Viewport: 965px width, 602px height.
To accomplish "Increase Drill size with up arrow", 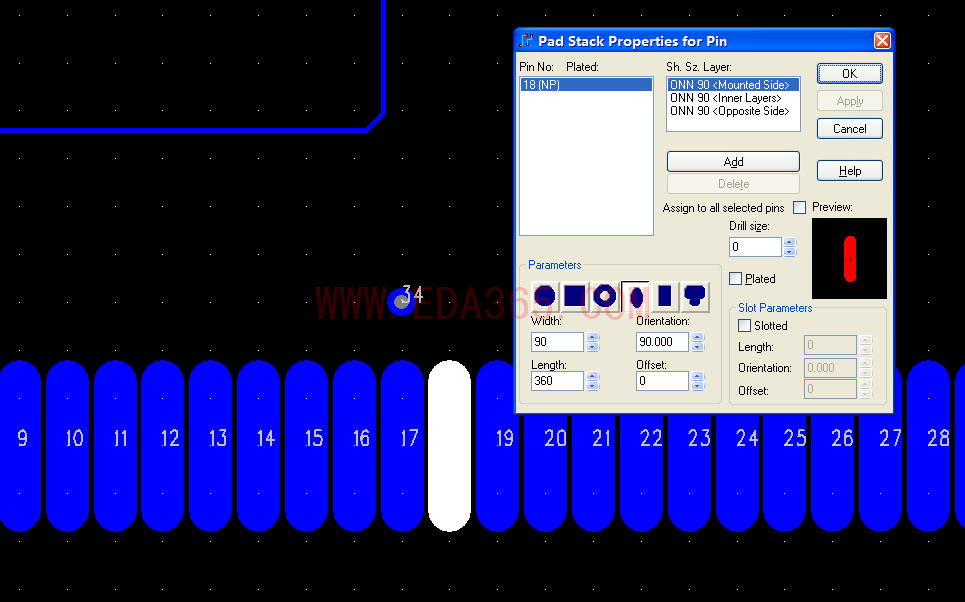I will pos(790,242).
